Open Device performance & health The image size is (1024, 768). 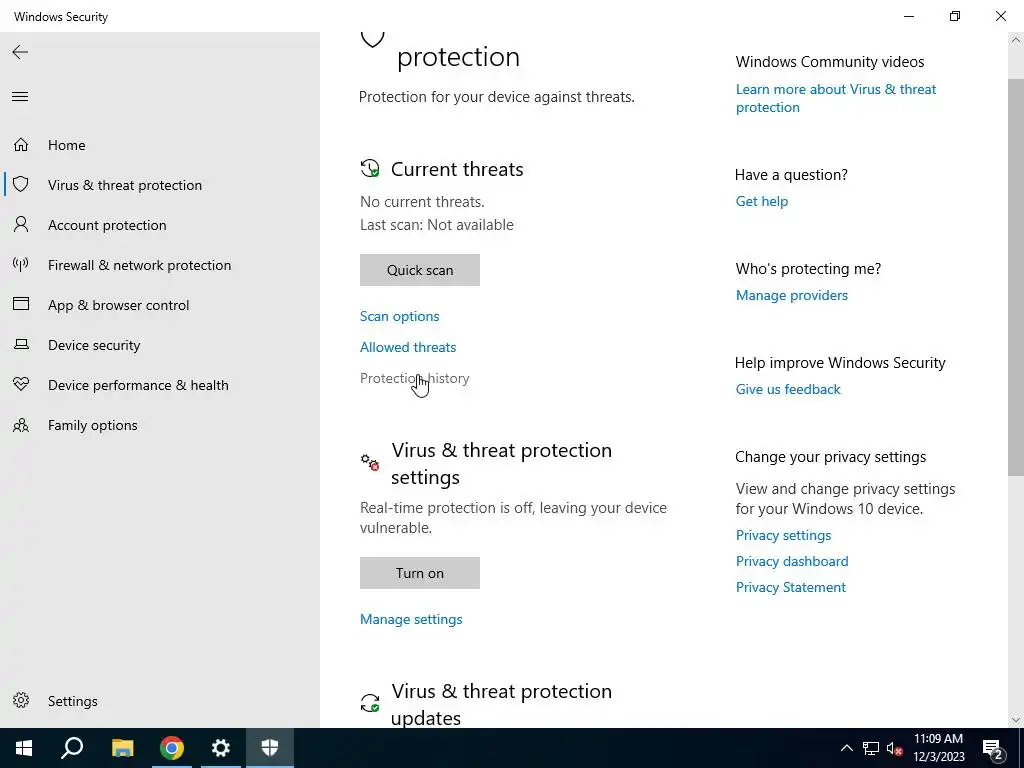[138, 385]
